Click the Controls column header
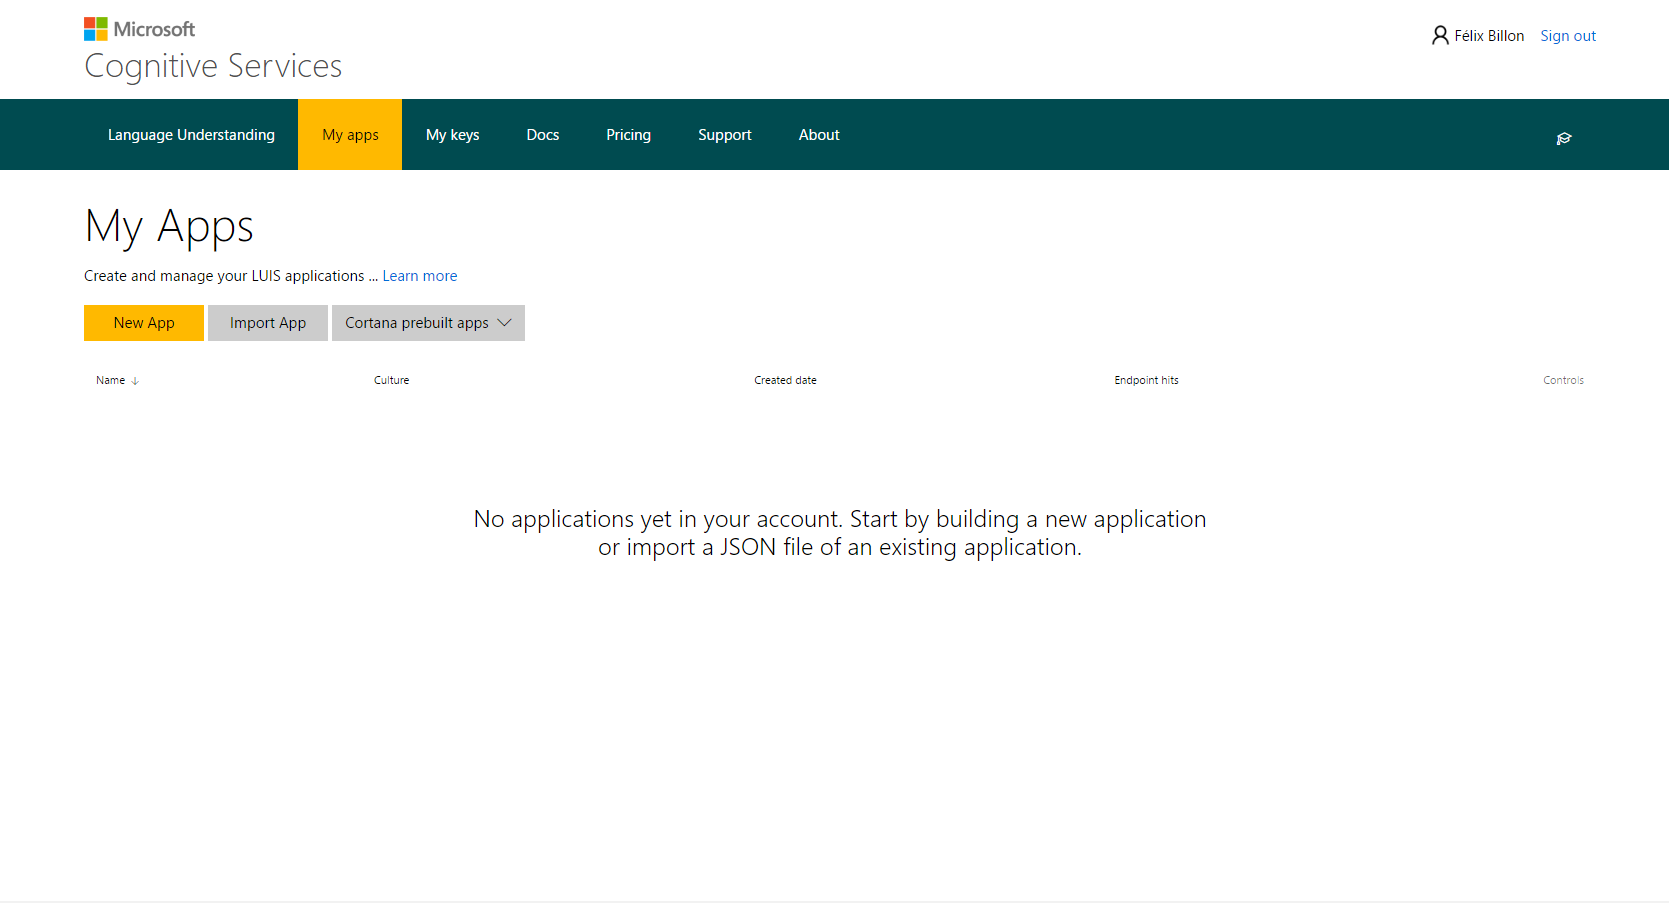This screenshot has width=1669, height=903. (1563, 380)
